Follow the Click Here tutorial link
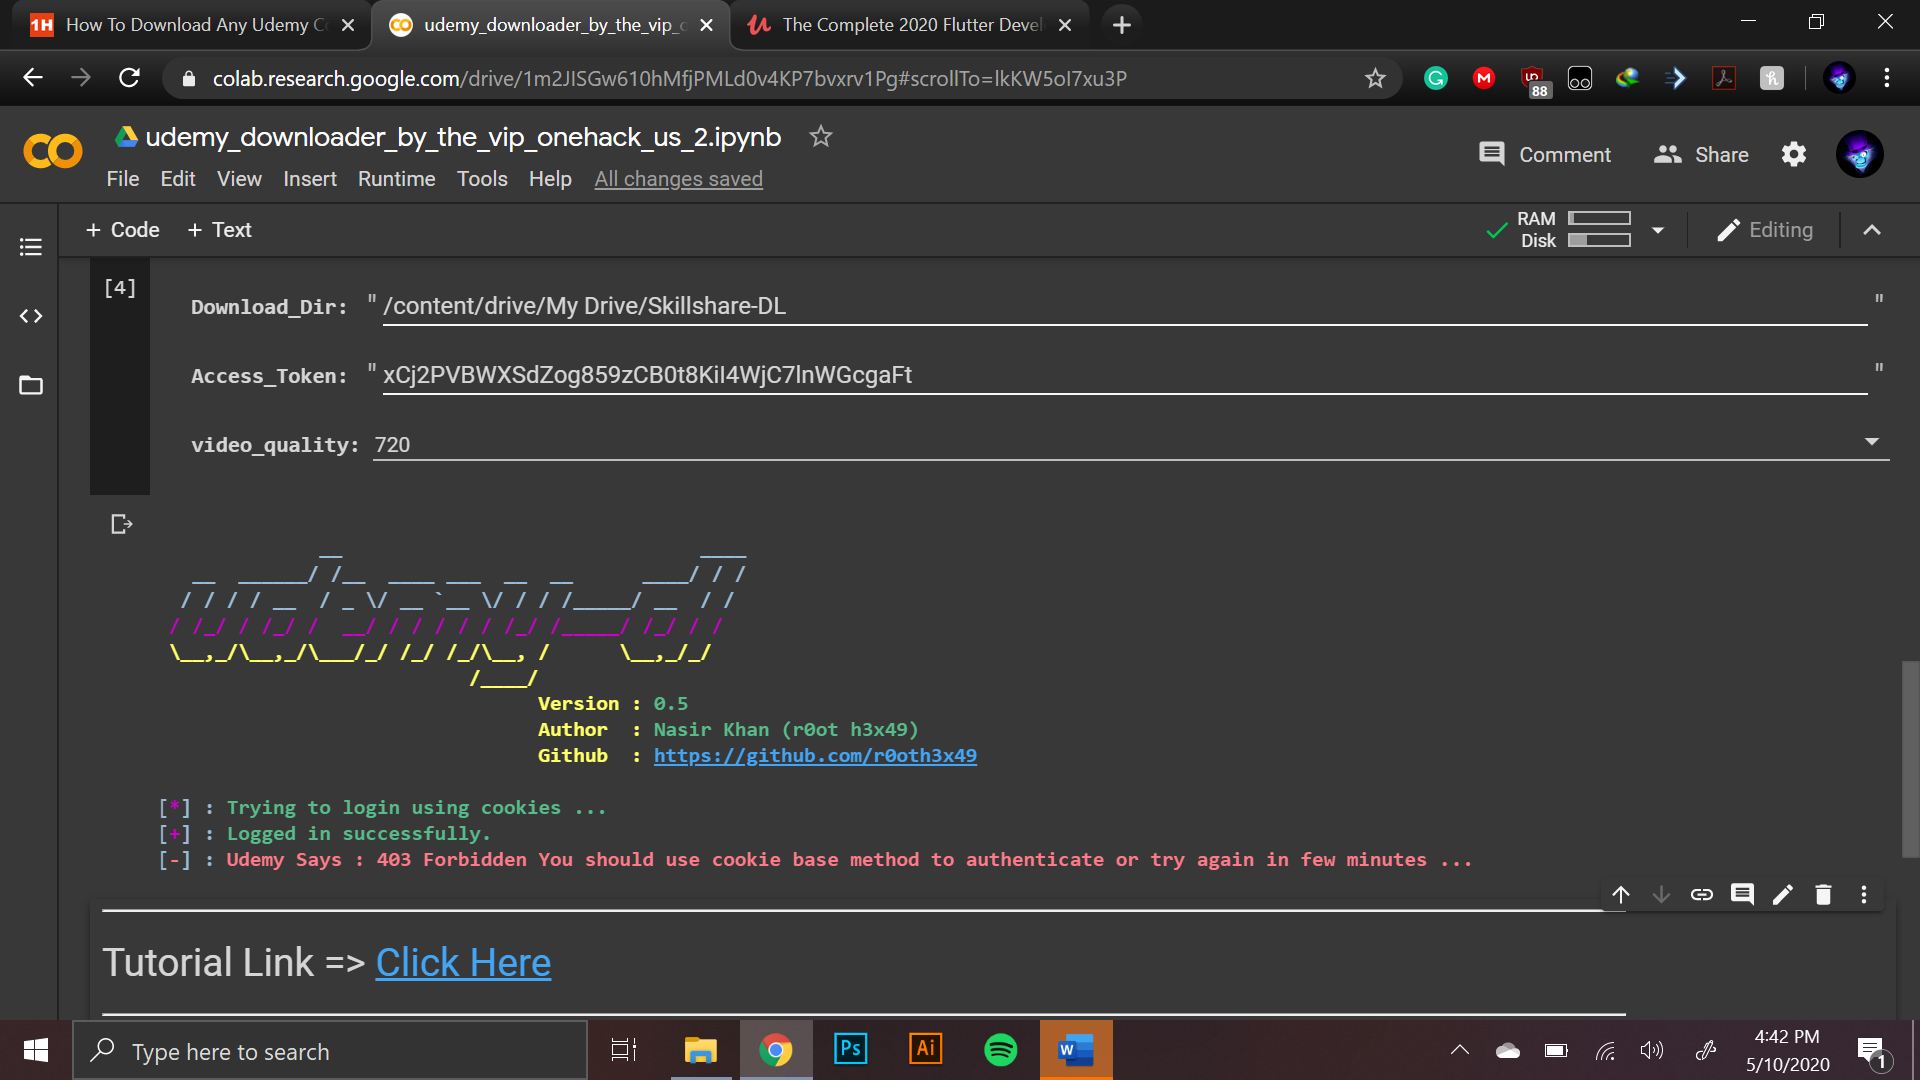Viewport: 1920px width, 1080px height. [x=463, y=962]
